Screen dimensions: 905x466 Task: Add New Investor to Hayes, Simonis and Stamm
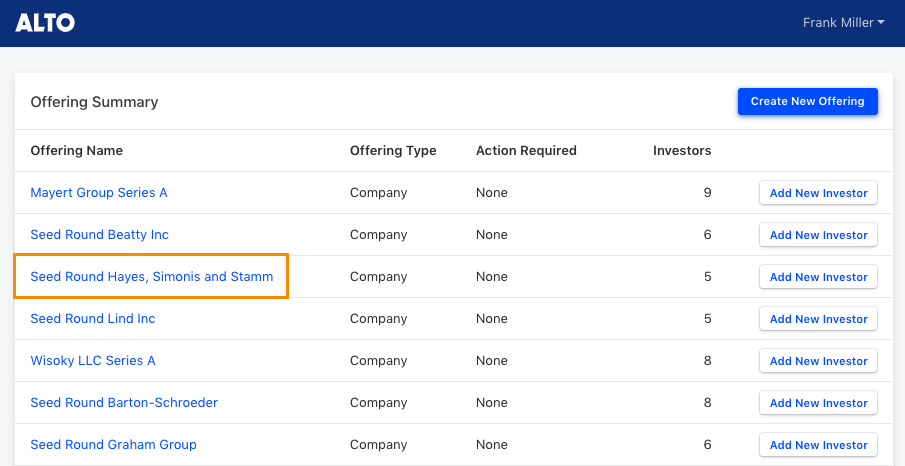818,277
